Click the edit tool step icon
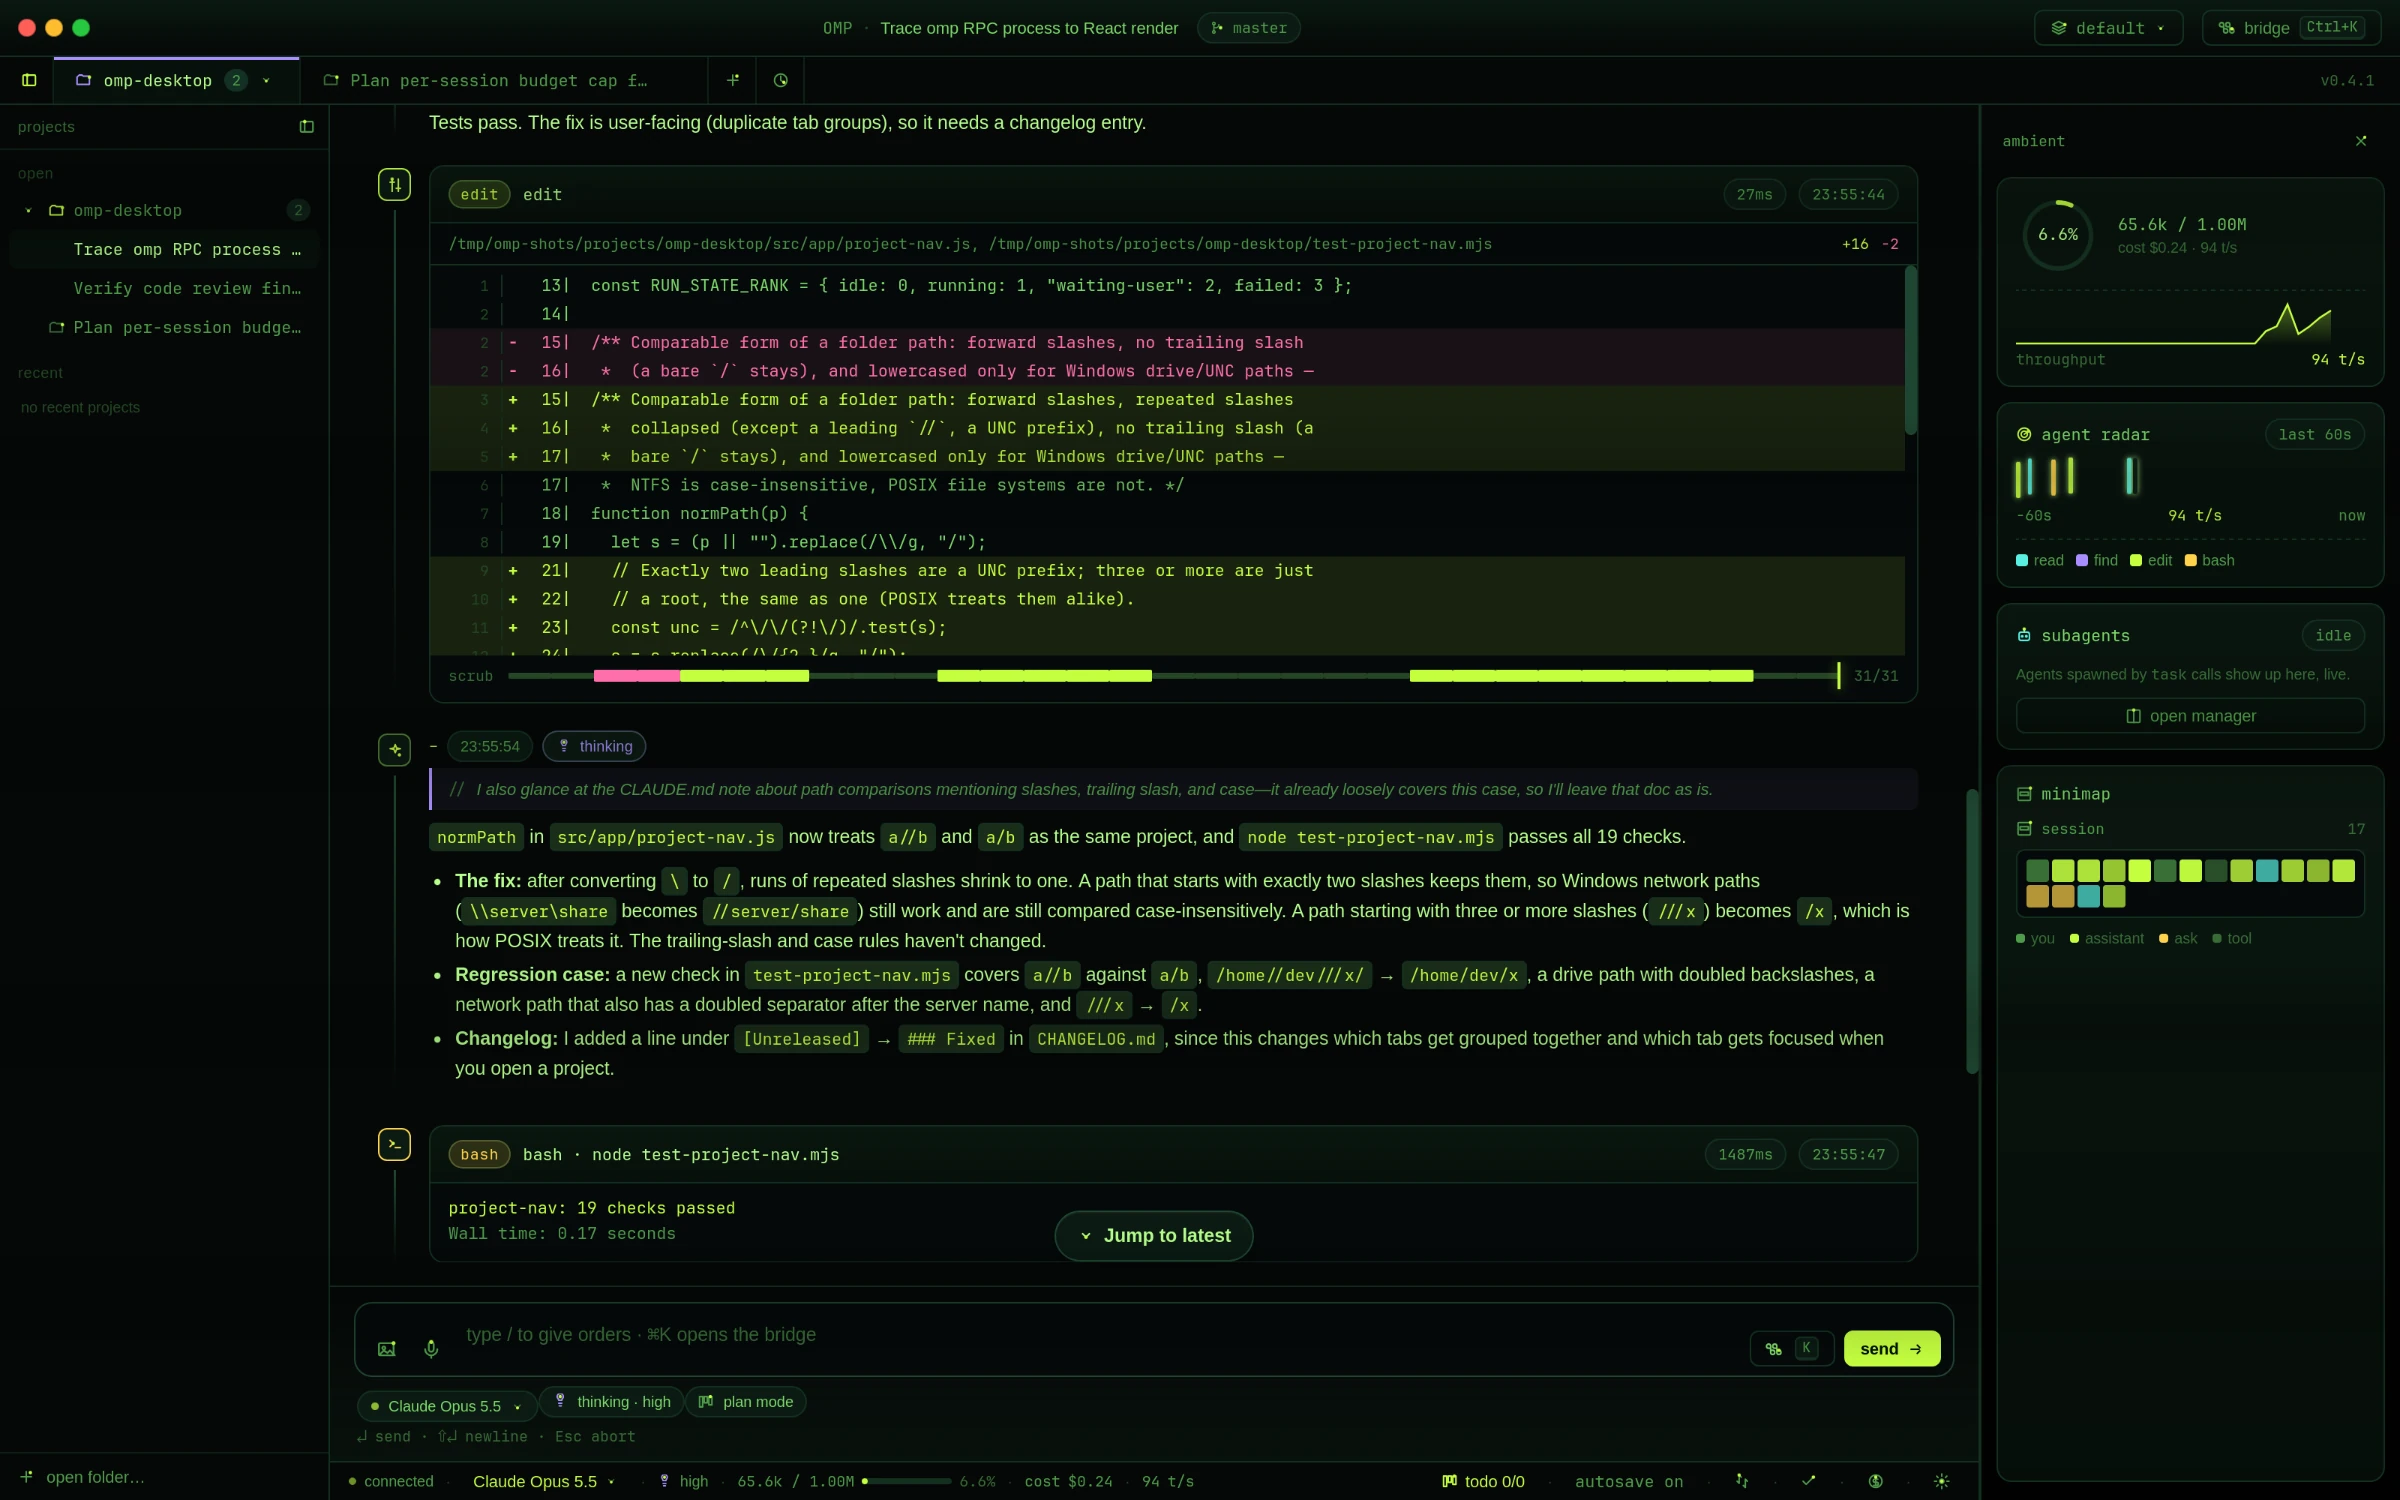The width and height of the screenshot is (2400, 1500). (394, 184)
